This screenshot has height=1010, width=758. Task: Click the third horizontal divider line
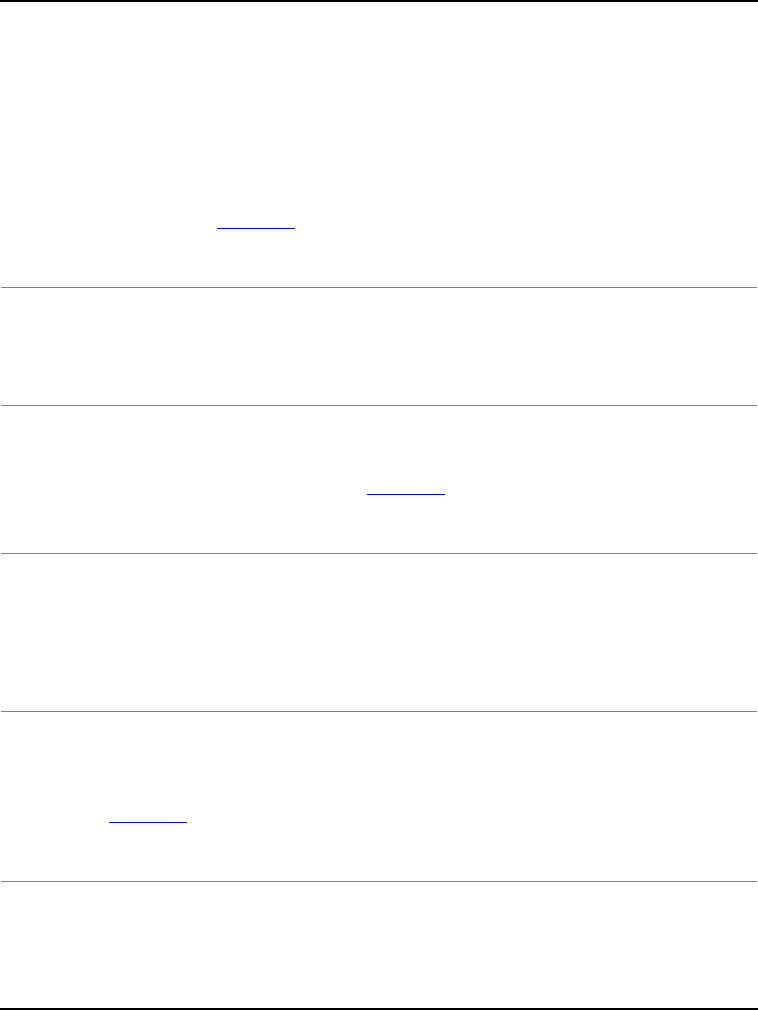[x=379, y=553]
